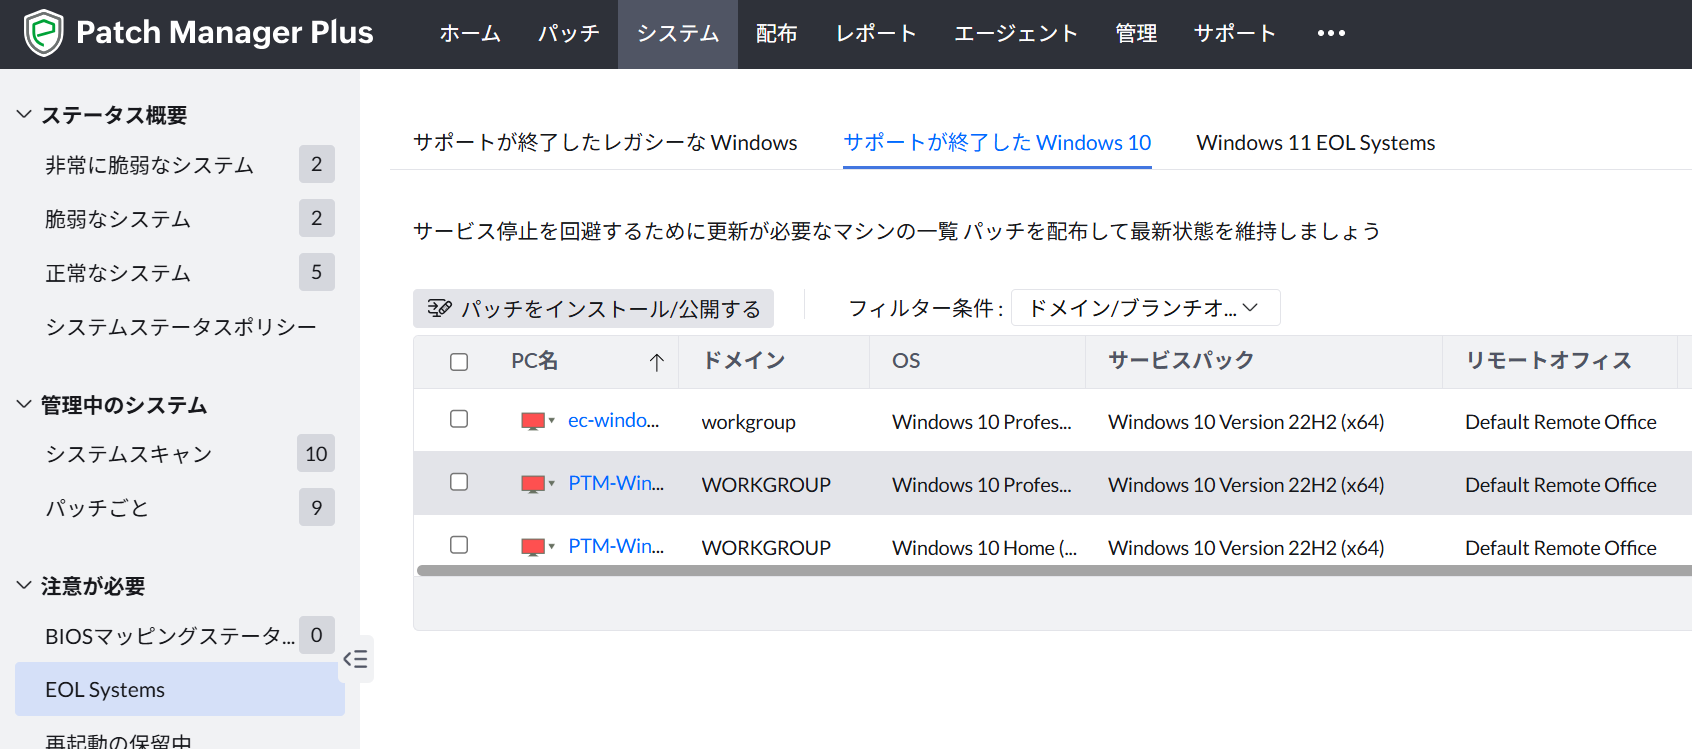Switch to サポートが終了した Windows 10 tab

coord(997,143)
